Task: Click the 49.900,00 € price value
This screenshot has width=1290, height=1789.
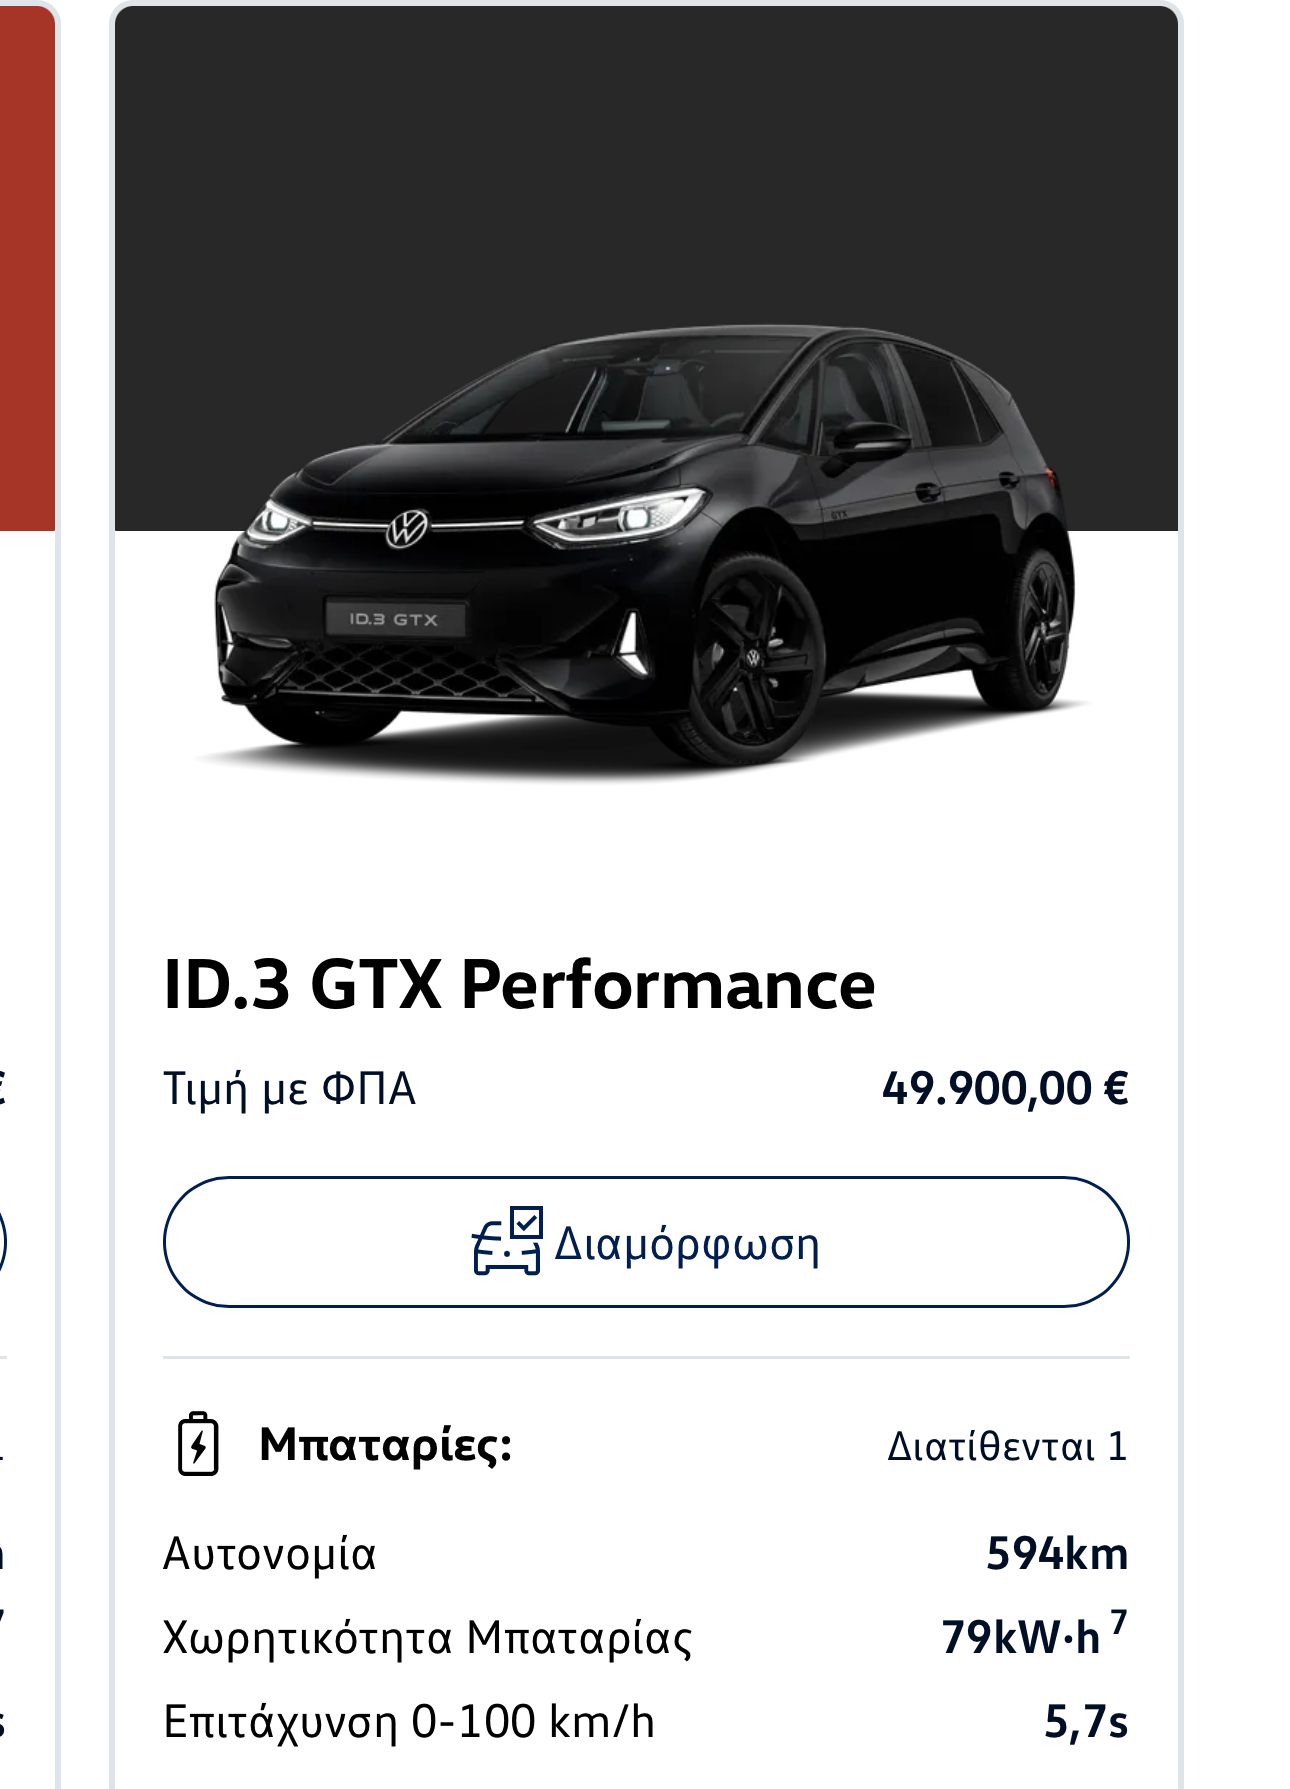Action: pos(1005,1088)
